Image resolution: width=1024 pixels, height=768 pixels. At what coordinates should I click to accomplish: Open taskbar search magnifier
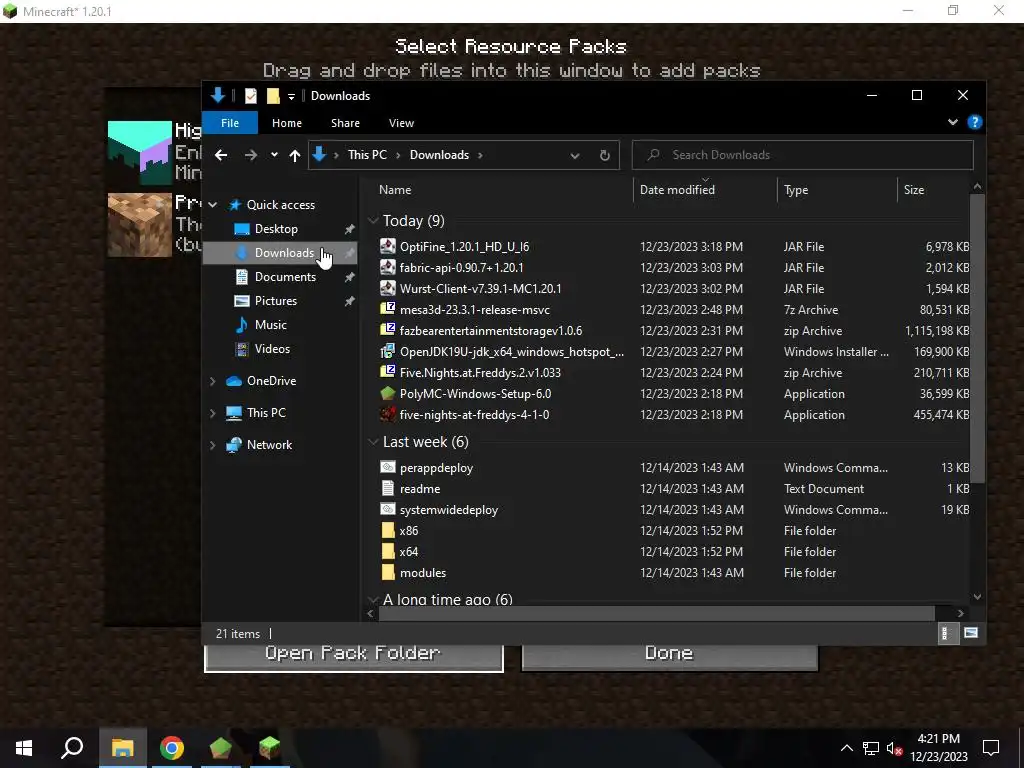[72, 748]
